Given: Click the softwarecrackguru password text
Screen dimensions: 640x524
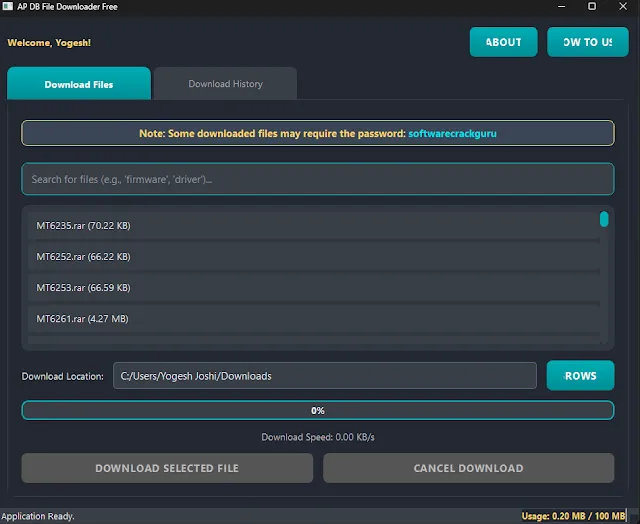Looking at the screenshot, I should (x=452, y=133).
